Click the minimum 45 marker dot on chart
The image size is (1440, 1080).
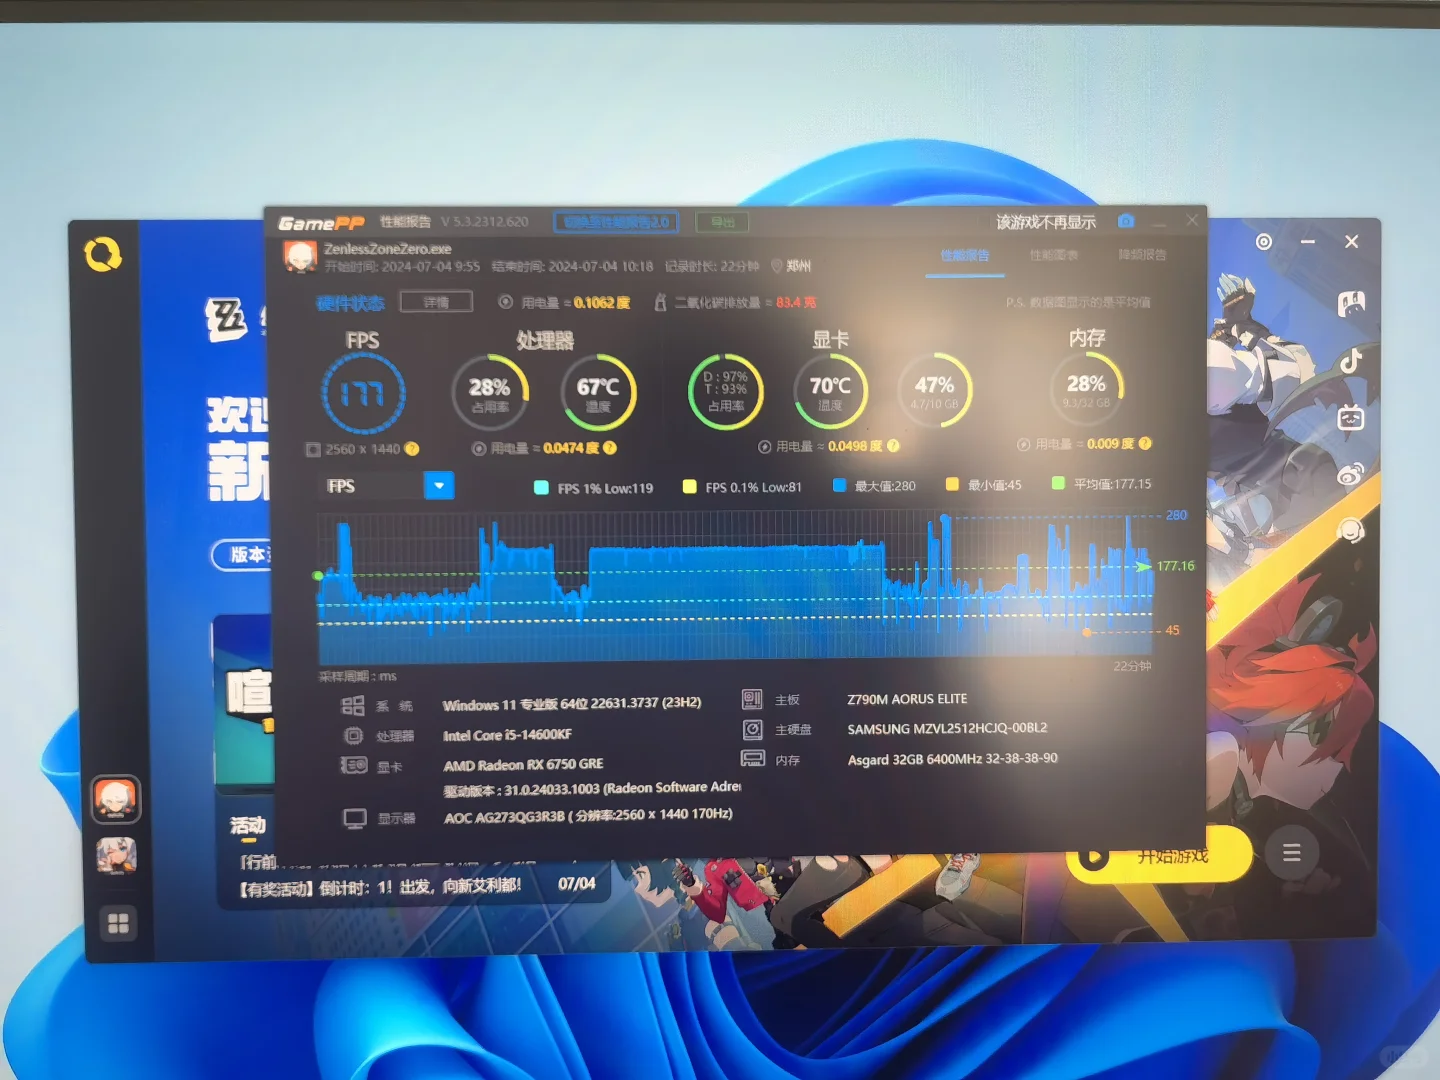click(1087, 632)
